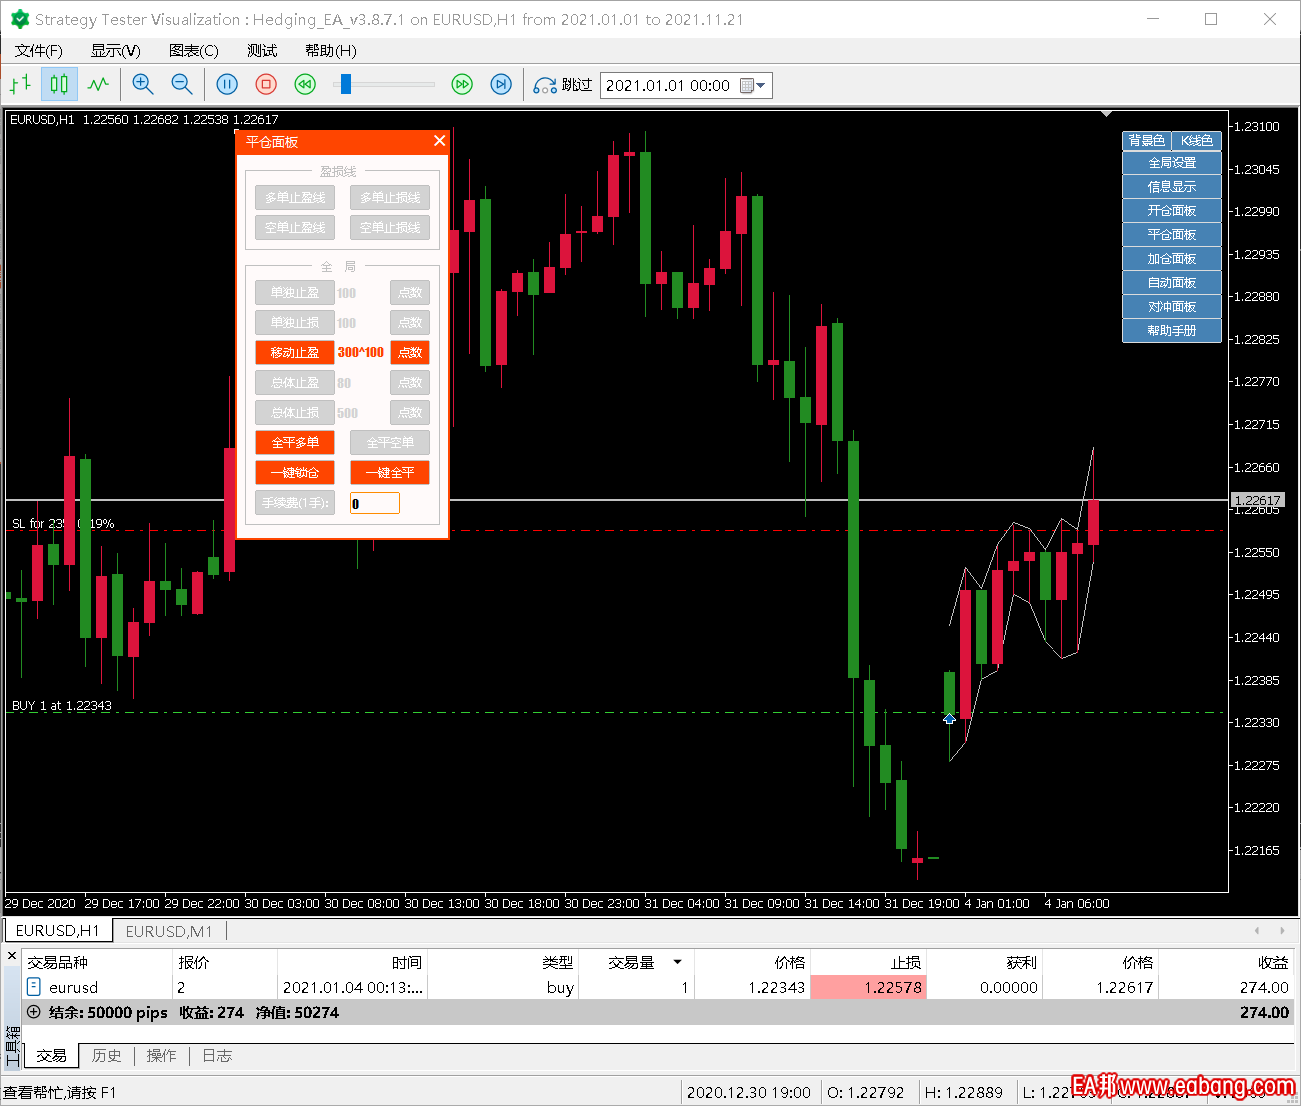
Task: Click the 手续费 commission input field
Action: click(375, 503)
